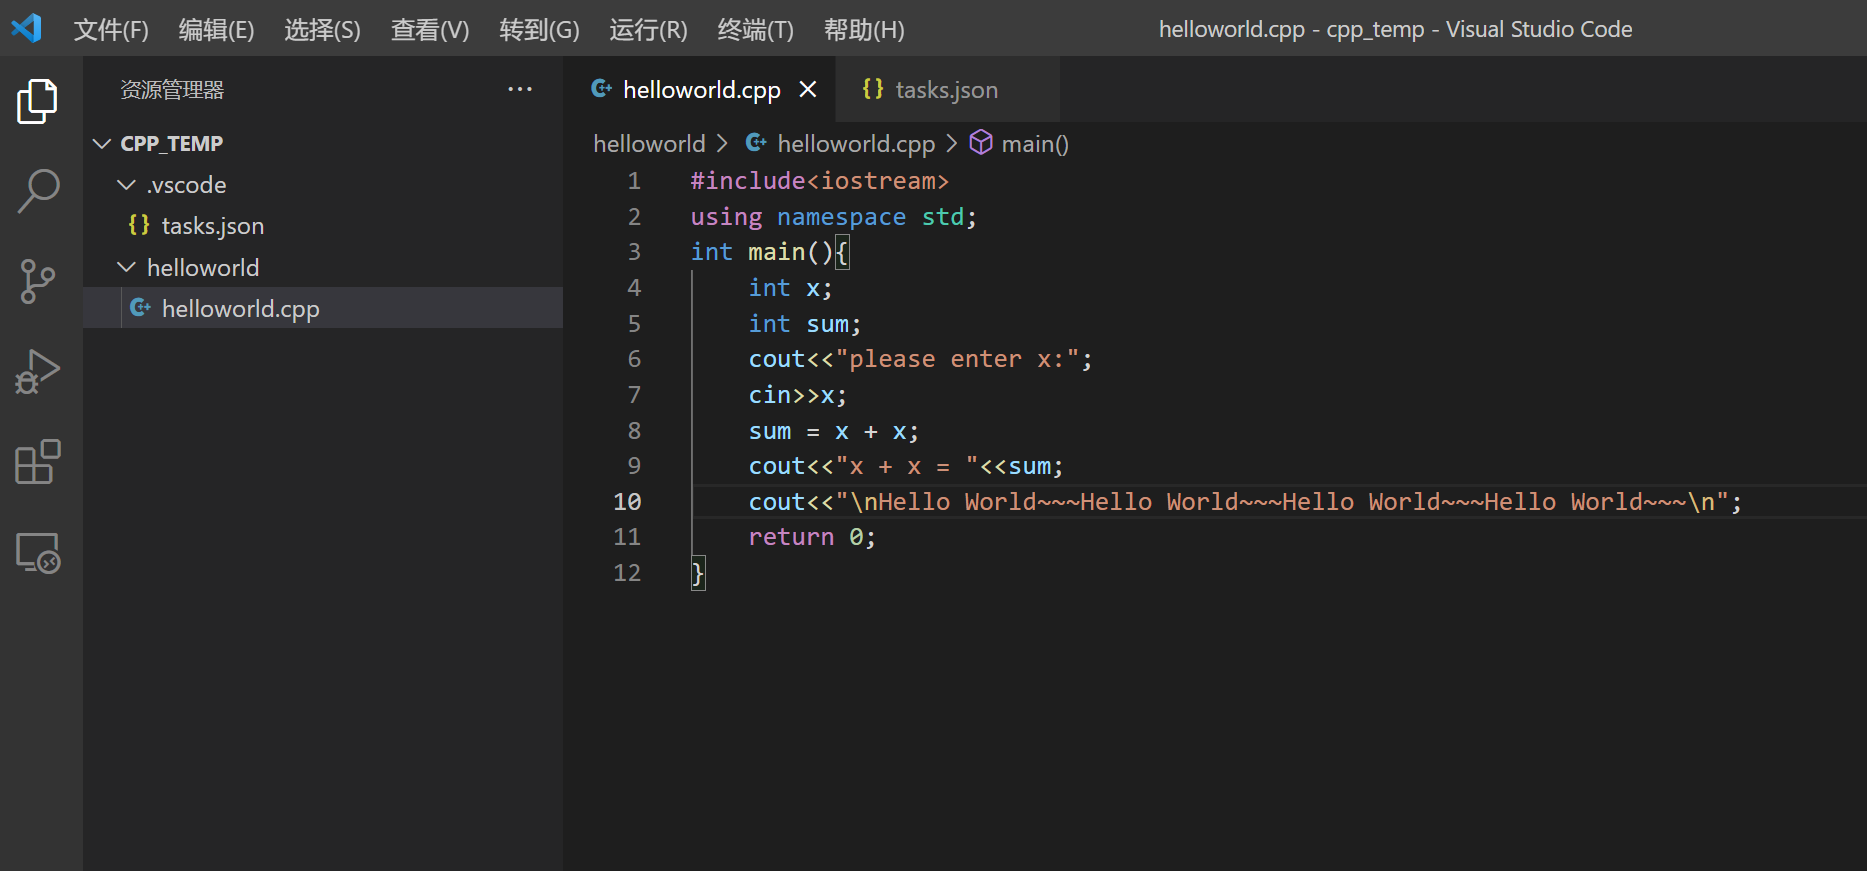Collapse the CPP_TEMP root folder

pyautogui.click(x=101, y=143)
